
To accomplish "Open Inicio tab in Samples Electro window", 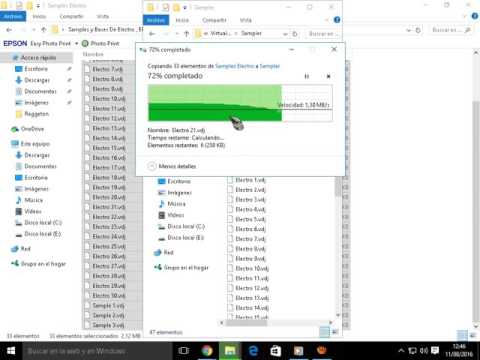I will tap(39, 16).
